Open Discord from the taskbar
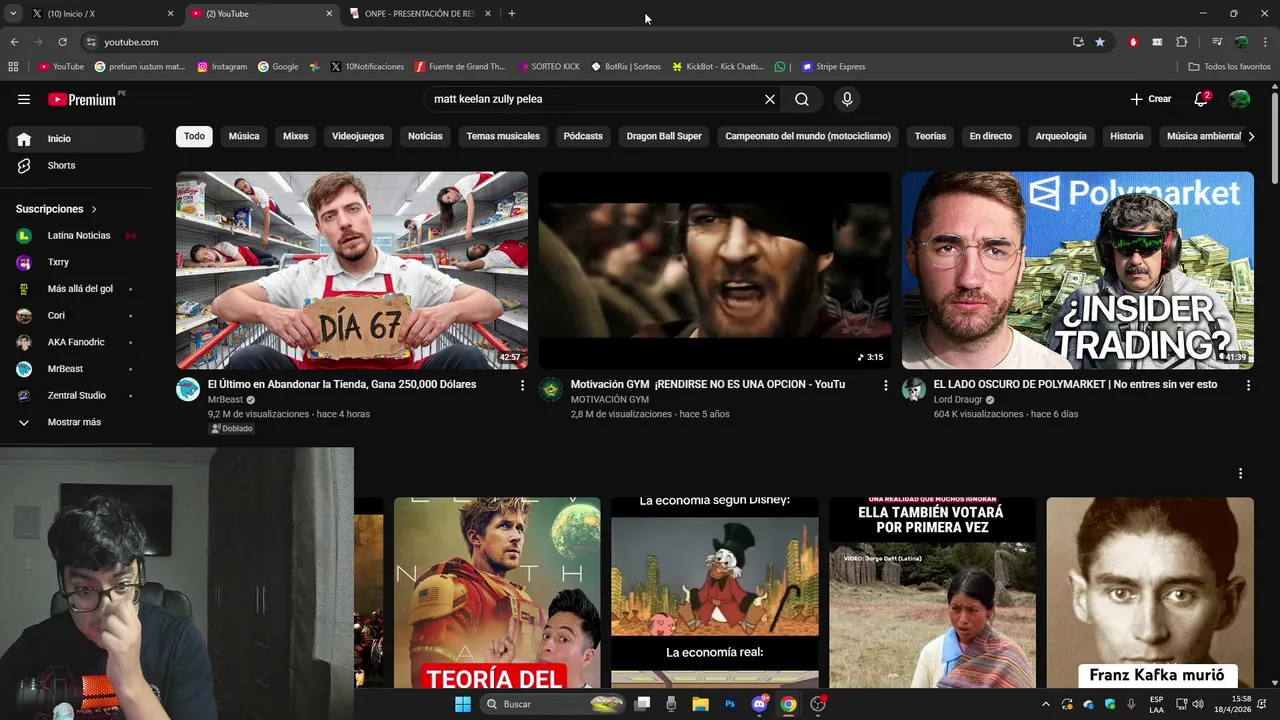 pyautogui.click(x=759, y=704)
